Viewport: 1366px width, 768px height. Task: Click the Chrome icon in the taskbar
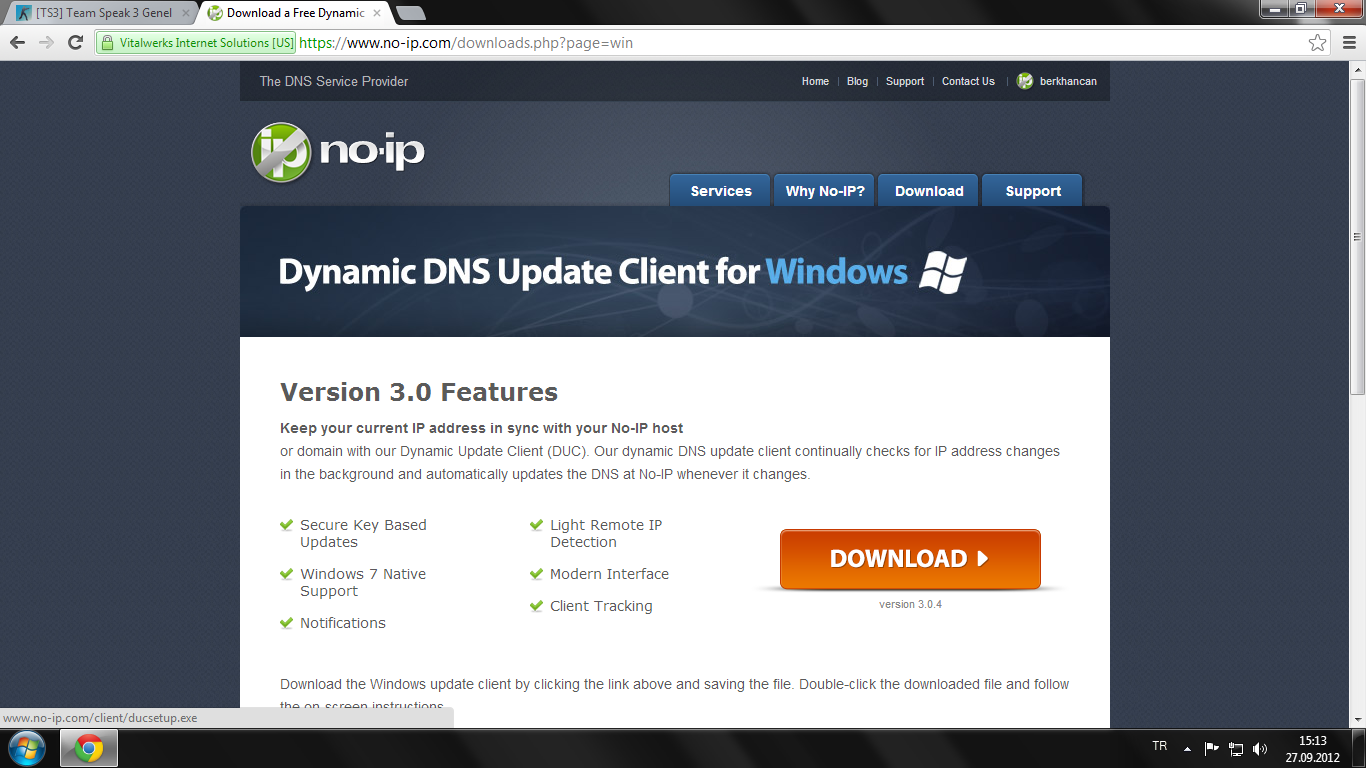tap(89, 748)
